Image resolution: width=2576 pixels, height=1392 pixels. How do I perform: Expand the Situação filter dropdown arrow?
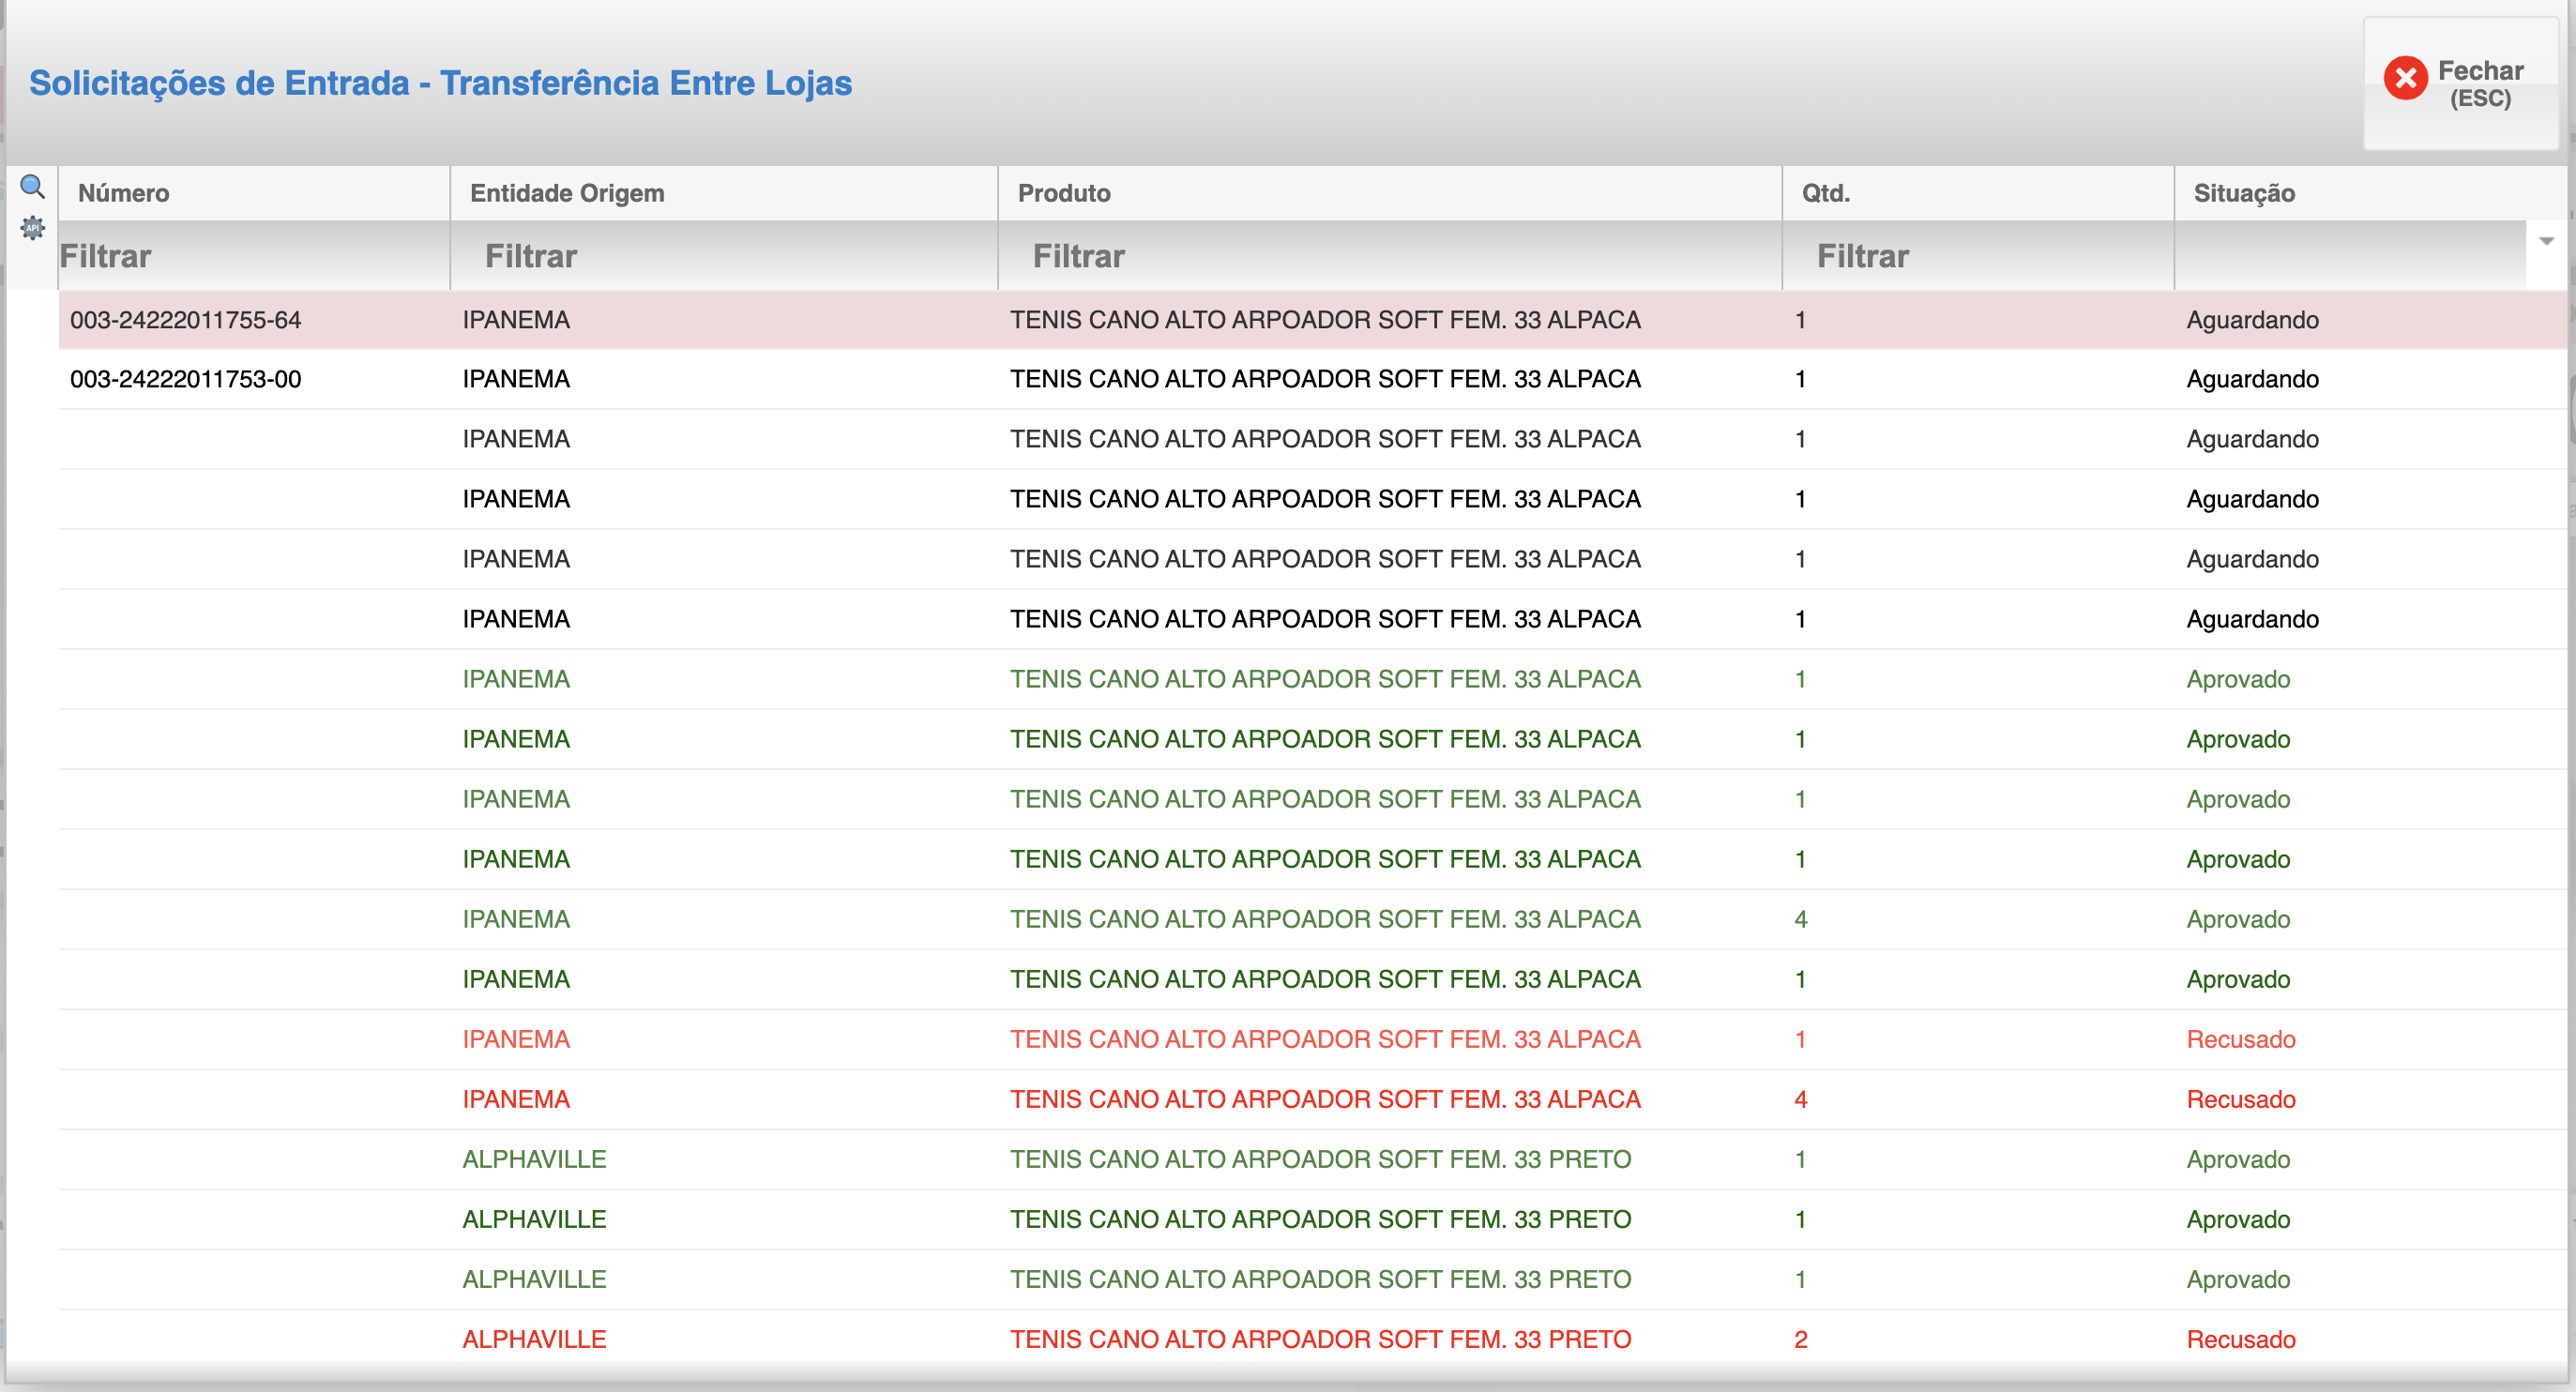coord(2546,241)
